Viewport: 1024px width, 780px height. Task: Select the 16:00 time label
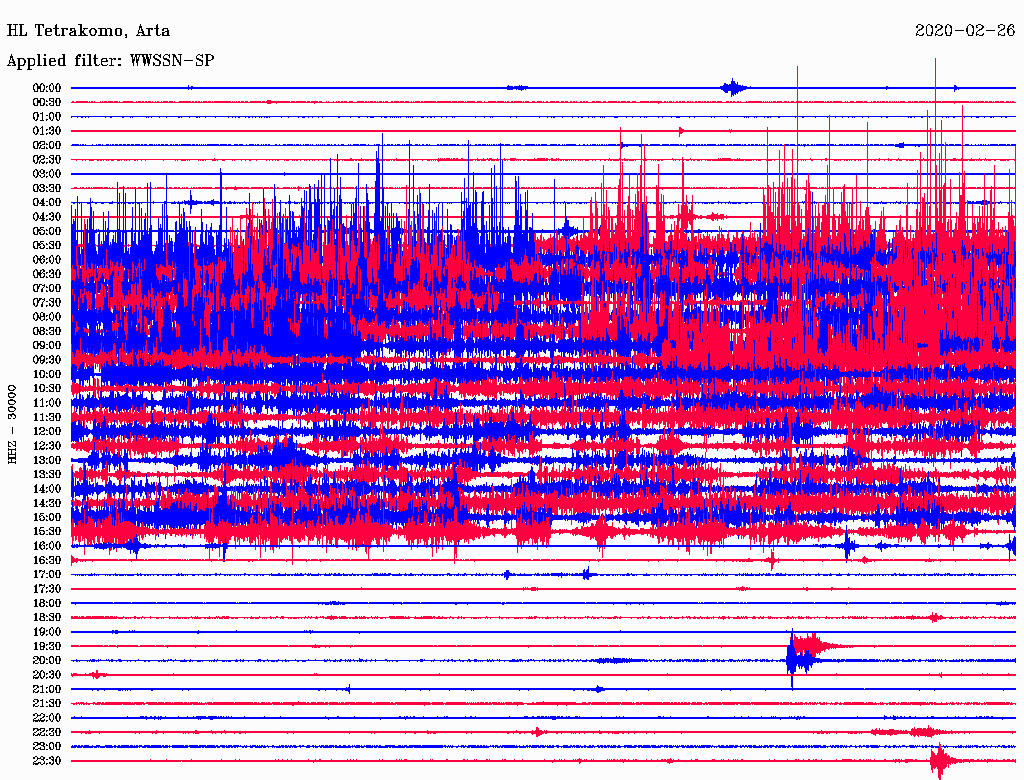(x=47, y=545)
